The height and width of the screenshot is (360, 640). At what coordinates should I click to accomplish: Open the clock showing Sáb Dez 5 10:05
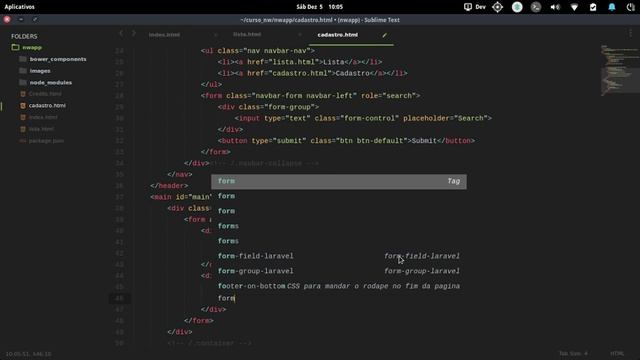pyautogui.click(x=320, y=7)
